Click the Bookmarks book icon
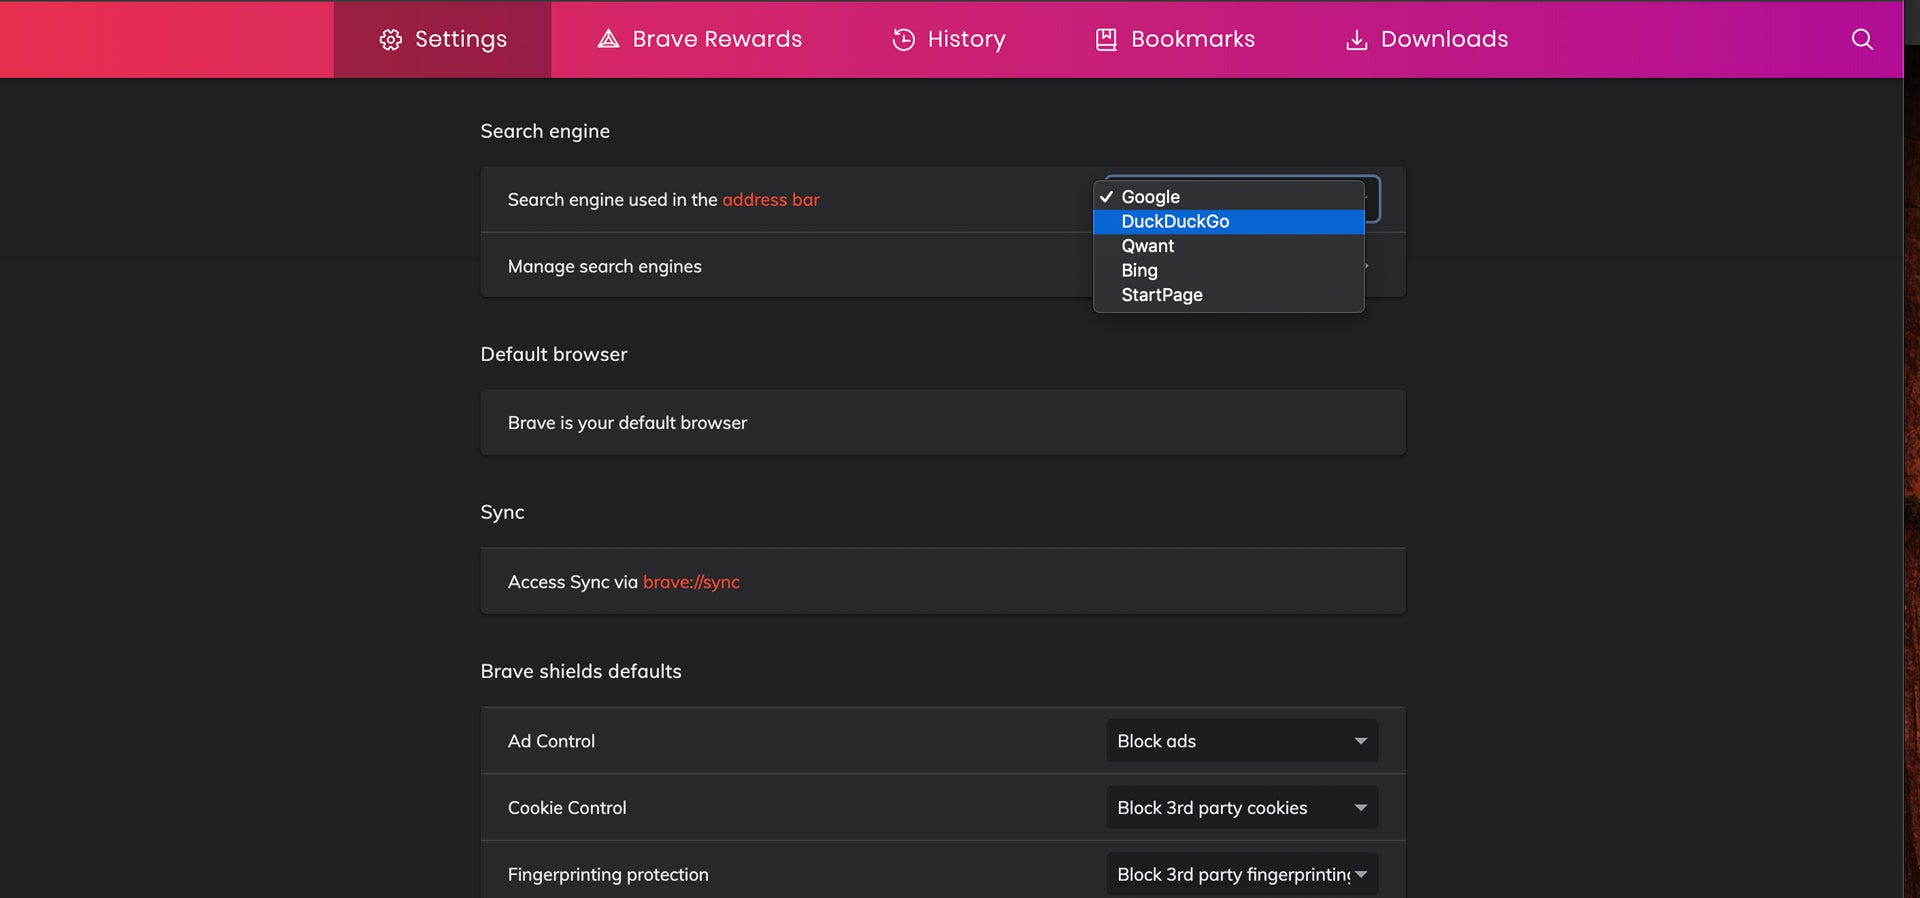 pyautogui.click(x=1106, y=39)
